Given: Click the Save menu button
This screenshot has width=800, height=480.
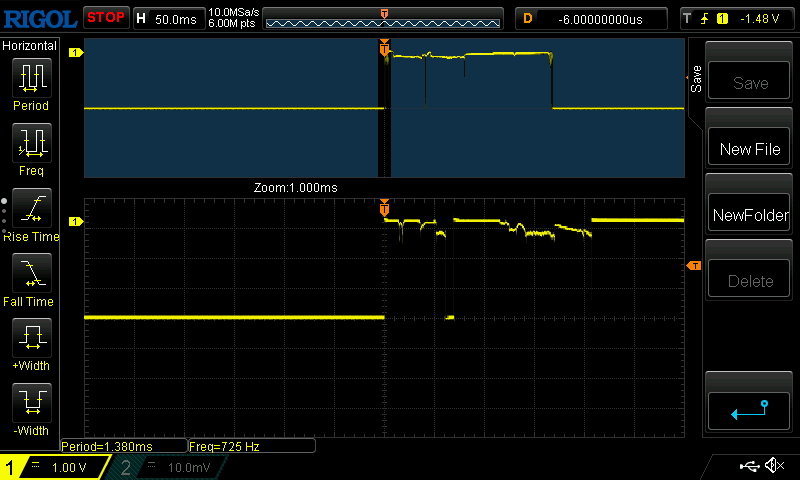Looking at the screenshot, I should tap(750, 83).
